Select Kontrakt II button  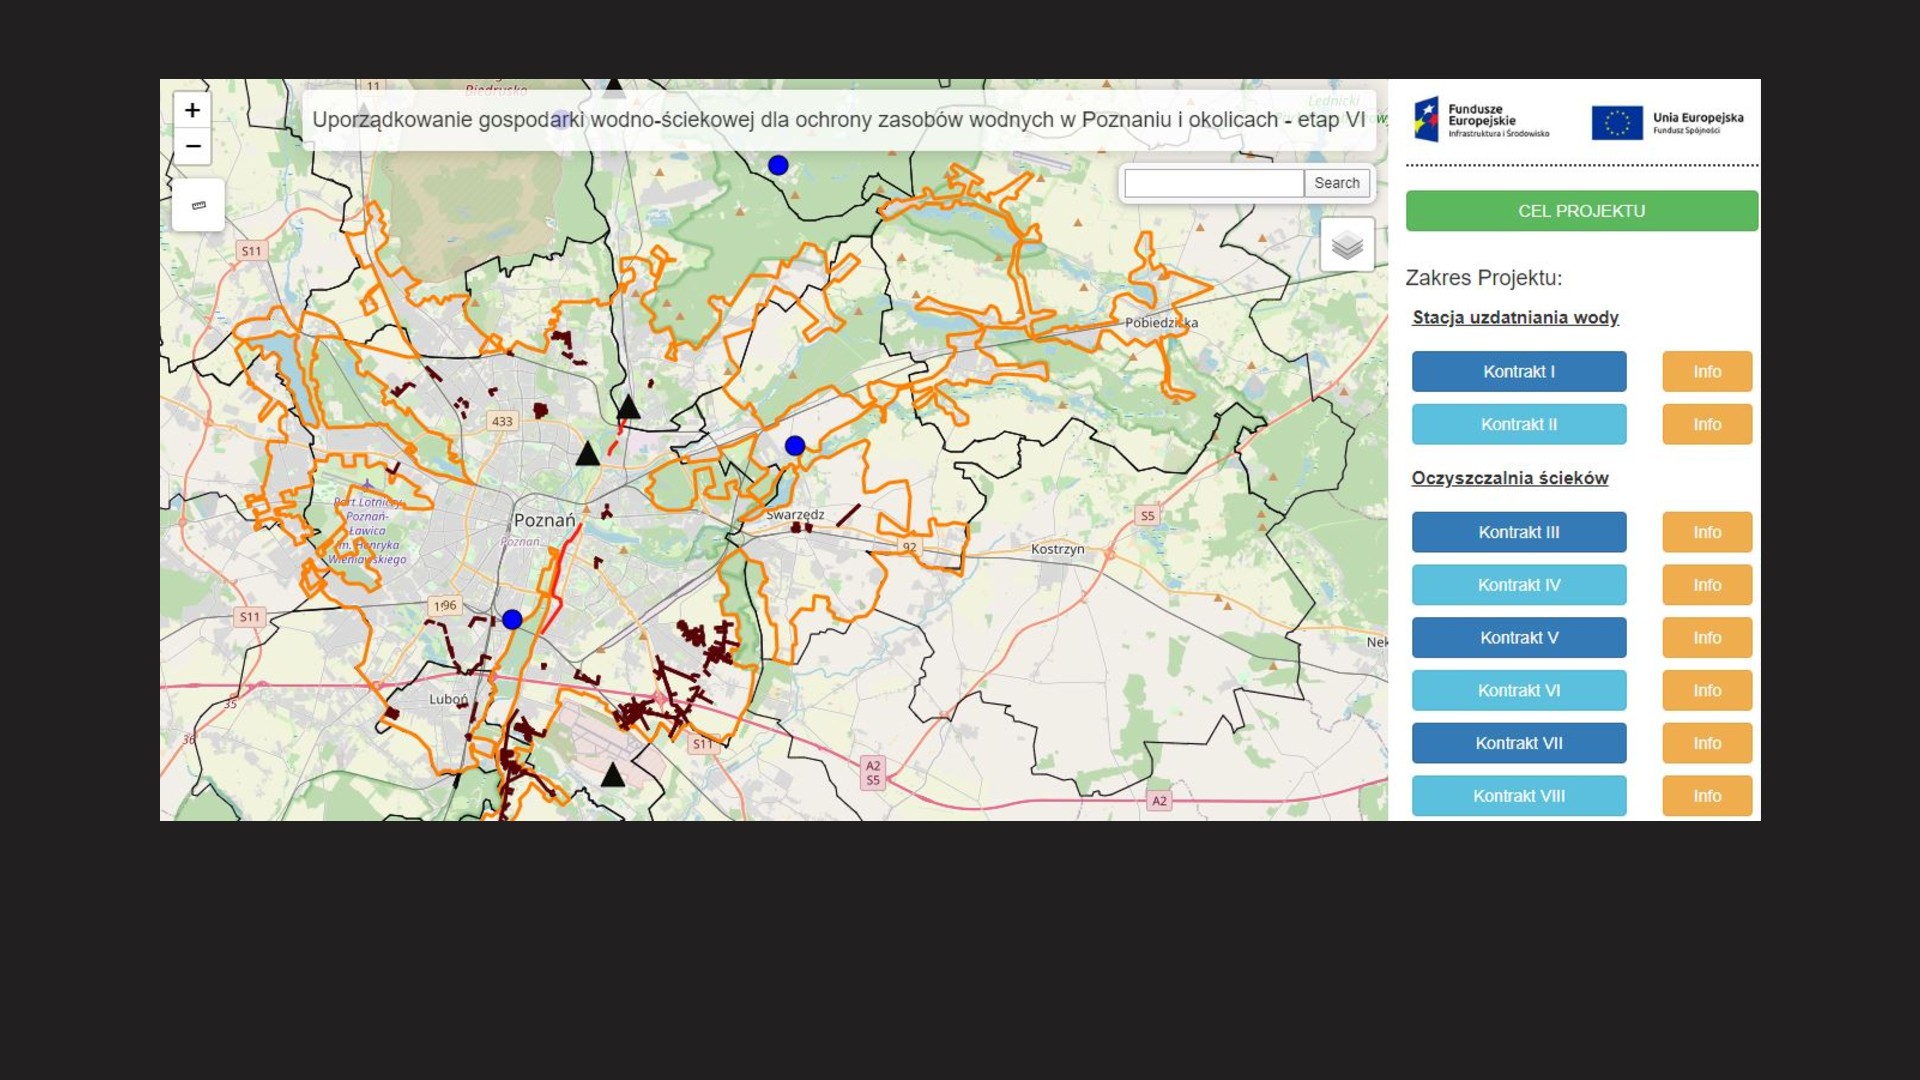tap(1519, 425)
